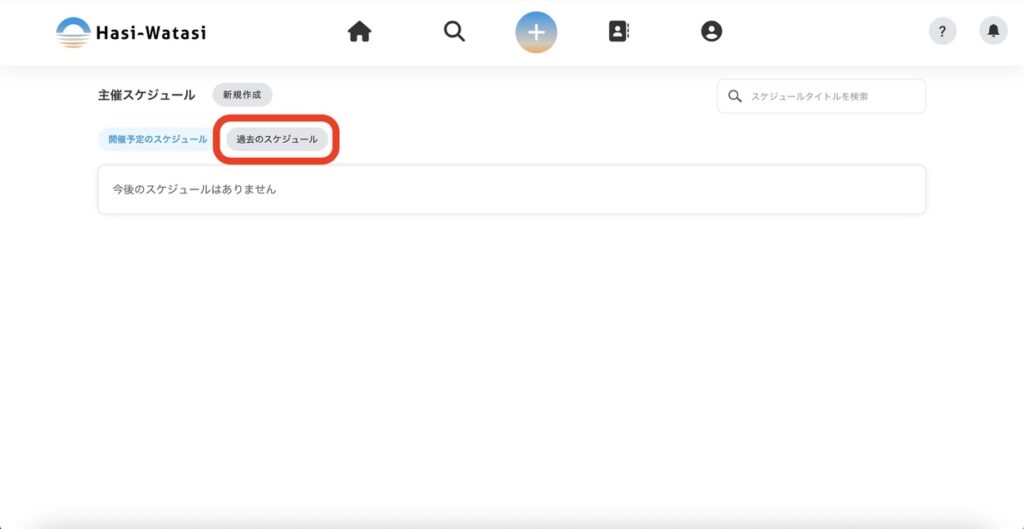
Task: Click the Hasi-Watasi brand name text
Action: [151, 33]
